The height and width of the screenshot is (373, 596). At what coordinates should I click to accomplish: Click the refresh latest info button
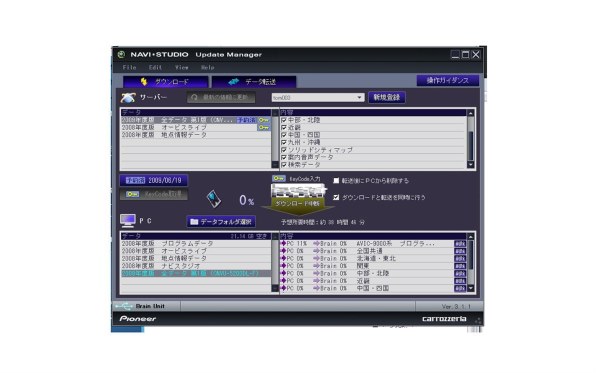click(221, 97)
